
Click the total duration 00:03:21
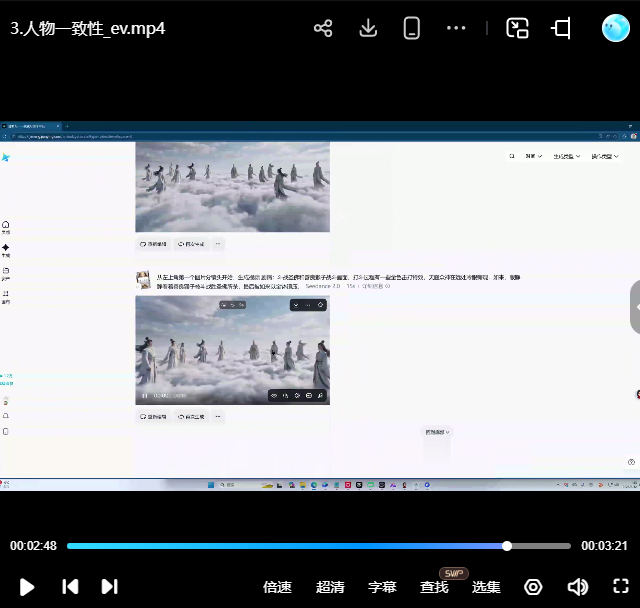tap(604, 546)
